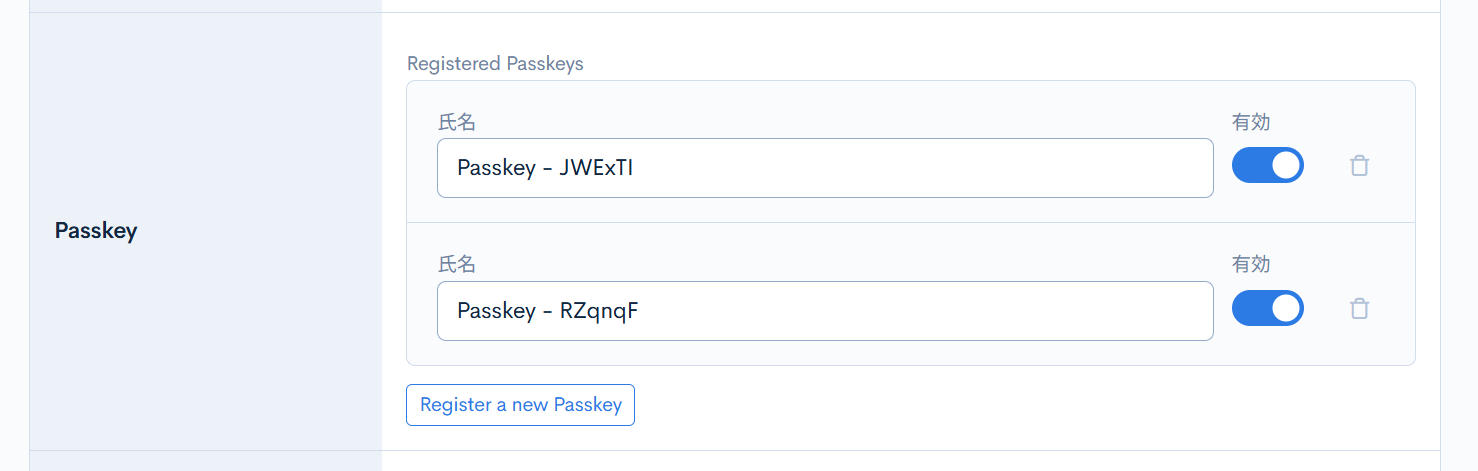Turn off the Passkey - RZqnqF switch

point(1267,308)
